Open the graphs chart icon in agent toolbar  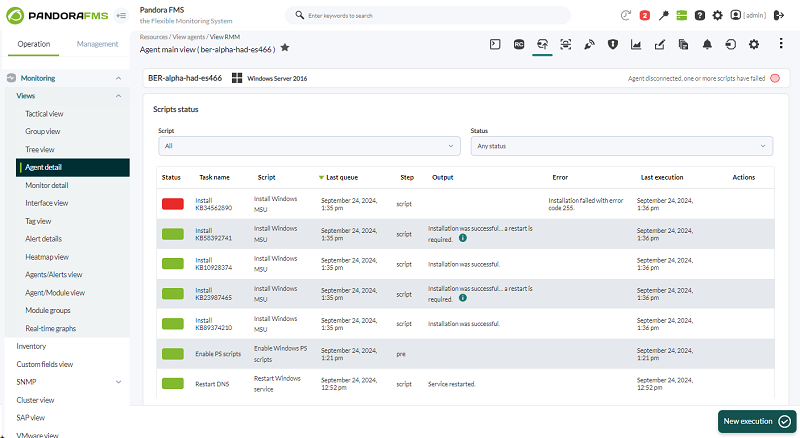pyautogui.click(x=636, y=44)
